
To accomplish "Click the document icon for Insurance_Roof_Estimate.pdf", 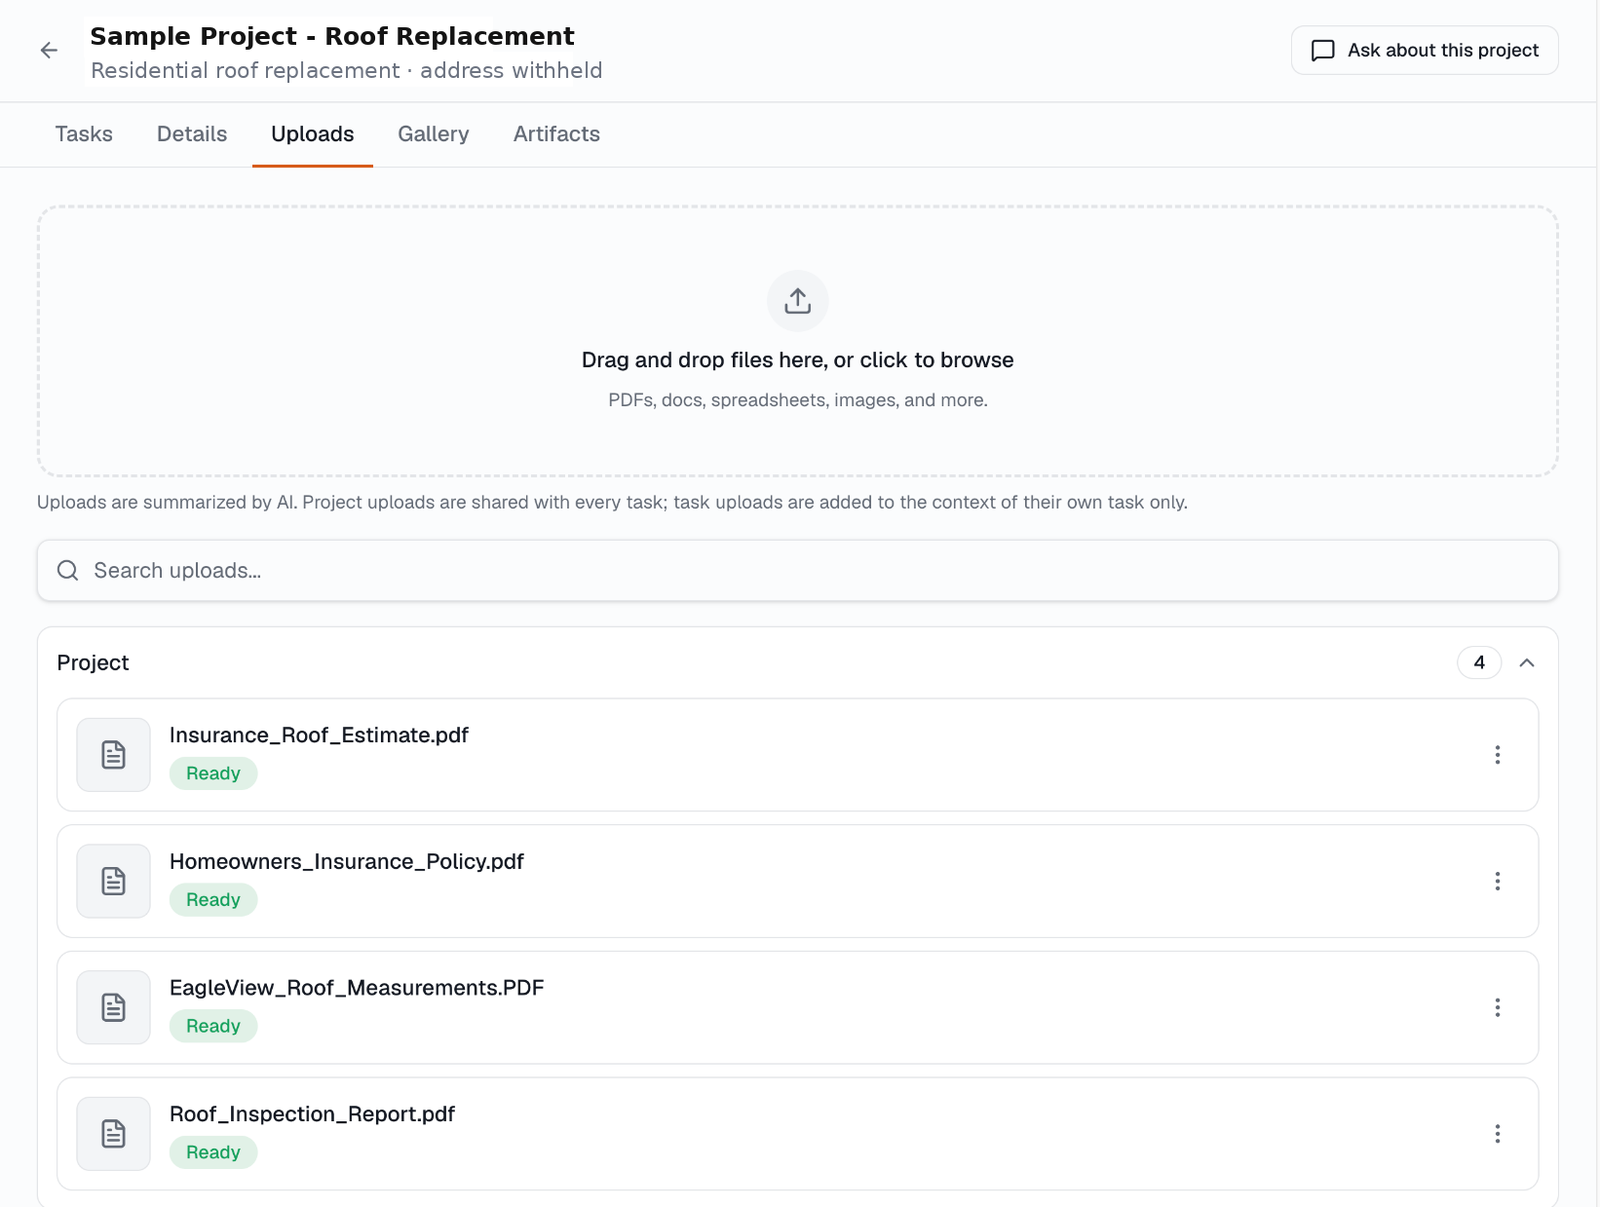I will tap(114, 754).
